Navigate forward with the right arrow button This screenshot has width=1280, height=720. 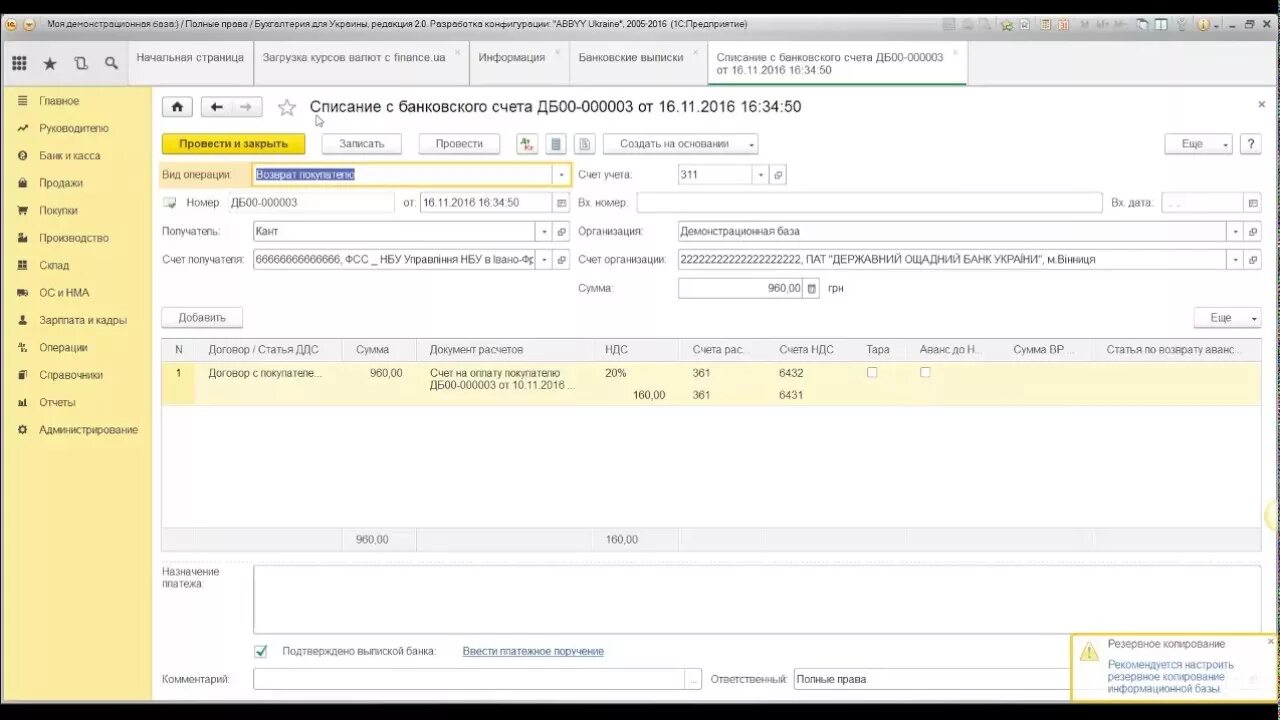pos(246,107)
